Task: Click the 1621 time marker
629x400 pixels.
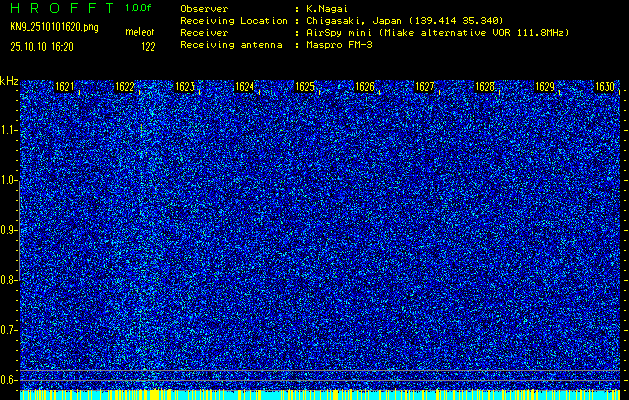Action: [x=65, y=87]
